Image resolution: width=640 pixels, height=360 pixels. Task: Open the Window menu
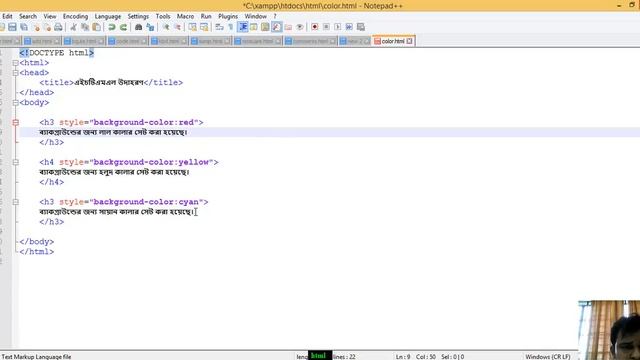tap(256, 16)
